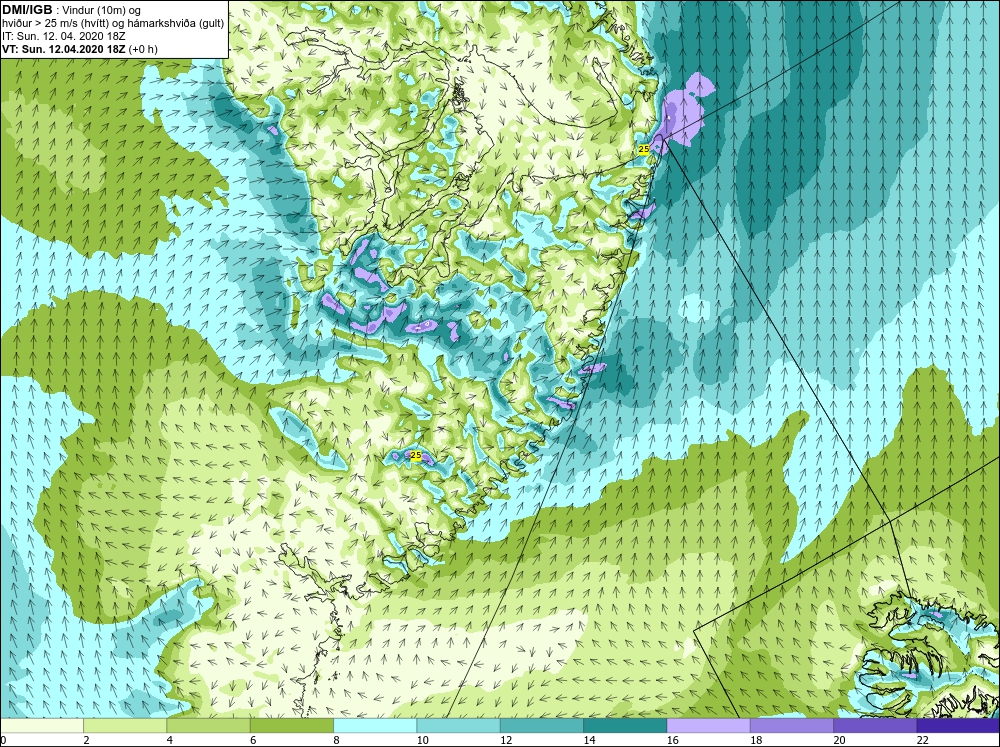This screenshot has width=1000, height=747.
Task: Click the legend label '6'
Action: [x=253, y=741]
